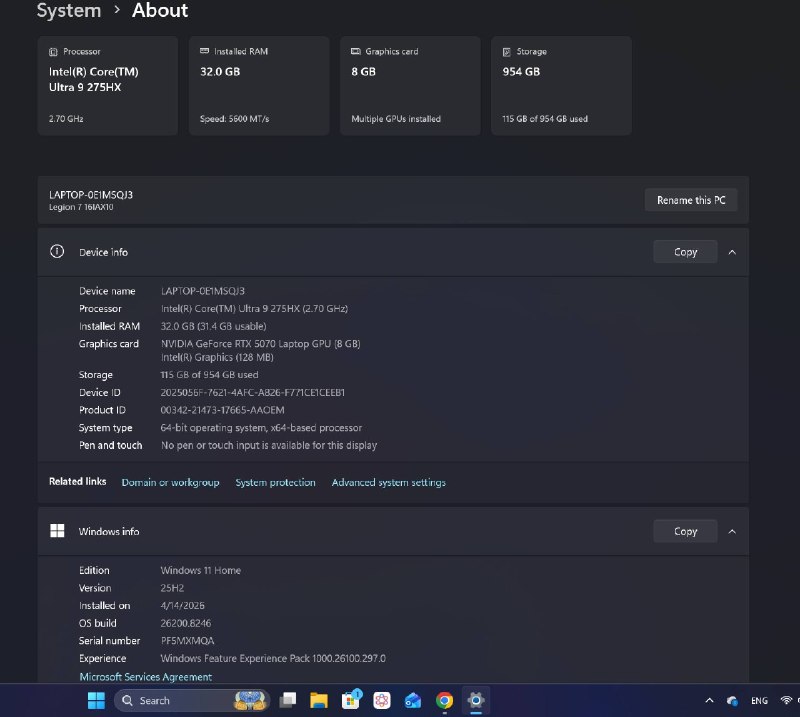
Task: Show hidden system tray icons
Action: click(x=709, y=700)
